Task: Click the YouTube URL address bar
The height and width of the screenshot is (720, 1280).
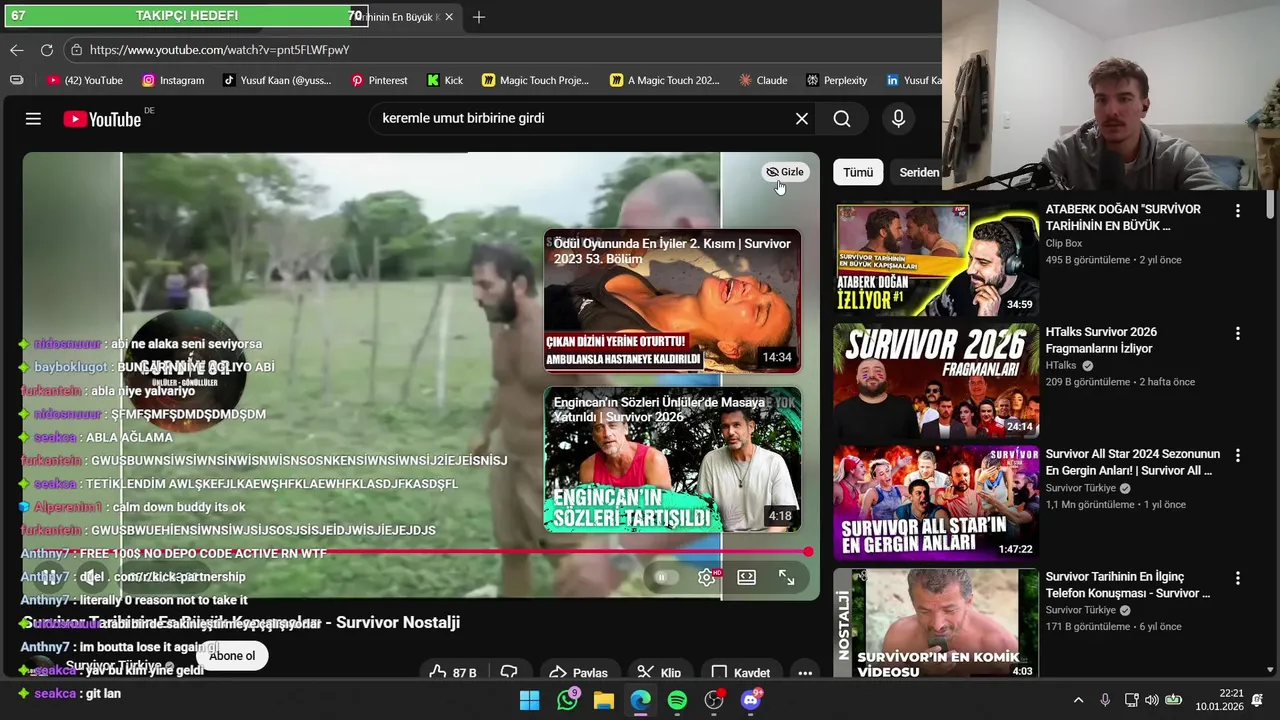Action: 500,49
